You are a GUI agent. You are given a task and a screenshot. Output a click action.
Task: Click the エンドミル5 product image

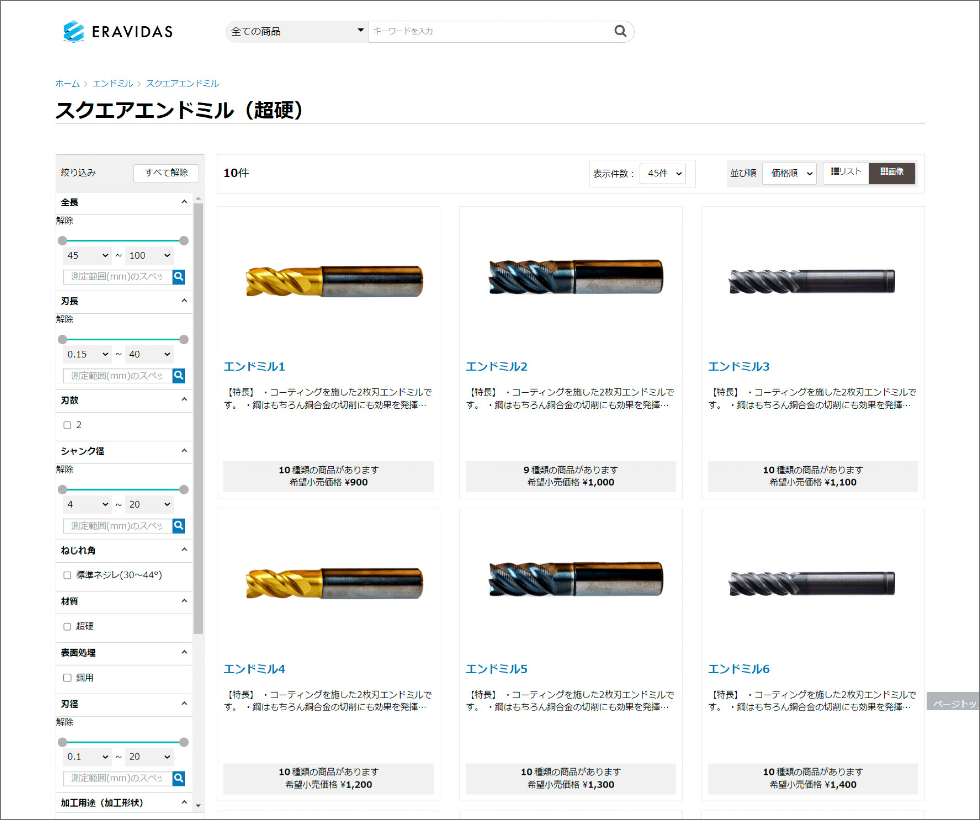pyautogui.click(x=575, y=579)
